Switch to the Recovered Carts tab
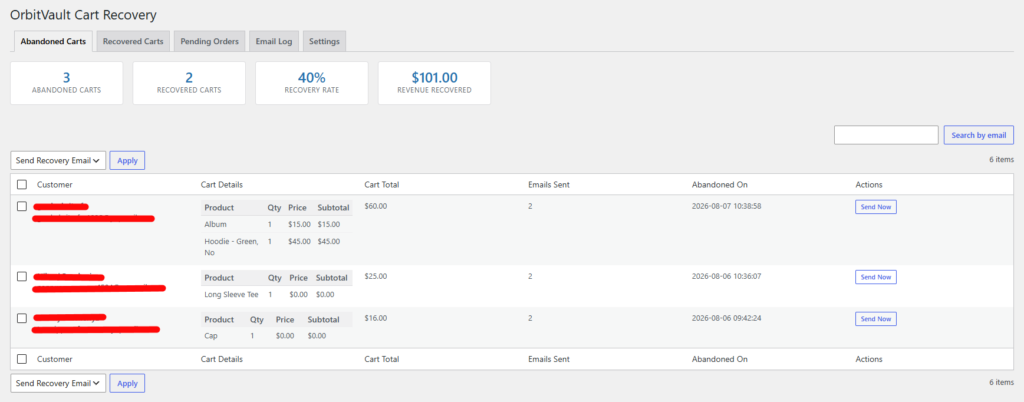Image resolution: width=1024 pixels, height=402 pixels. pos(133,41)
